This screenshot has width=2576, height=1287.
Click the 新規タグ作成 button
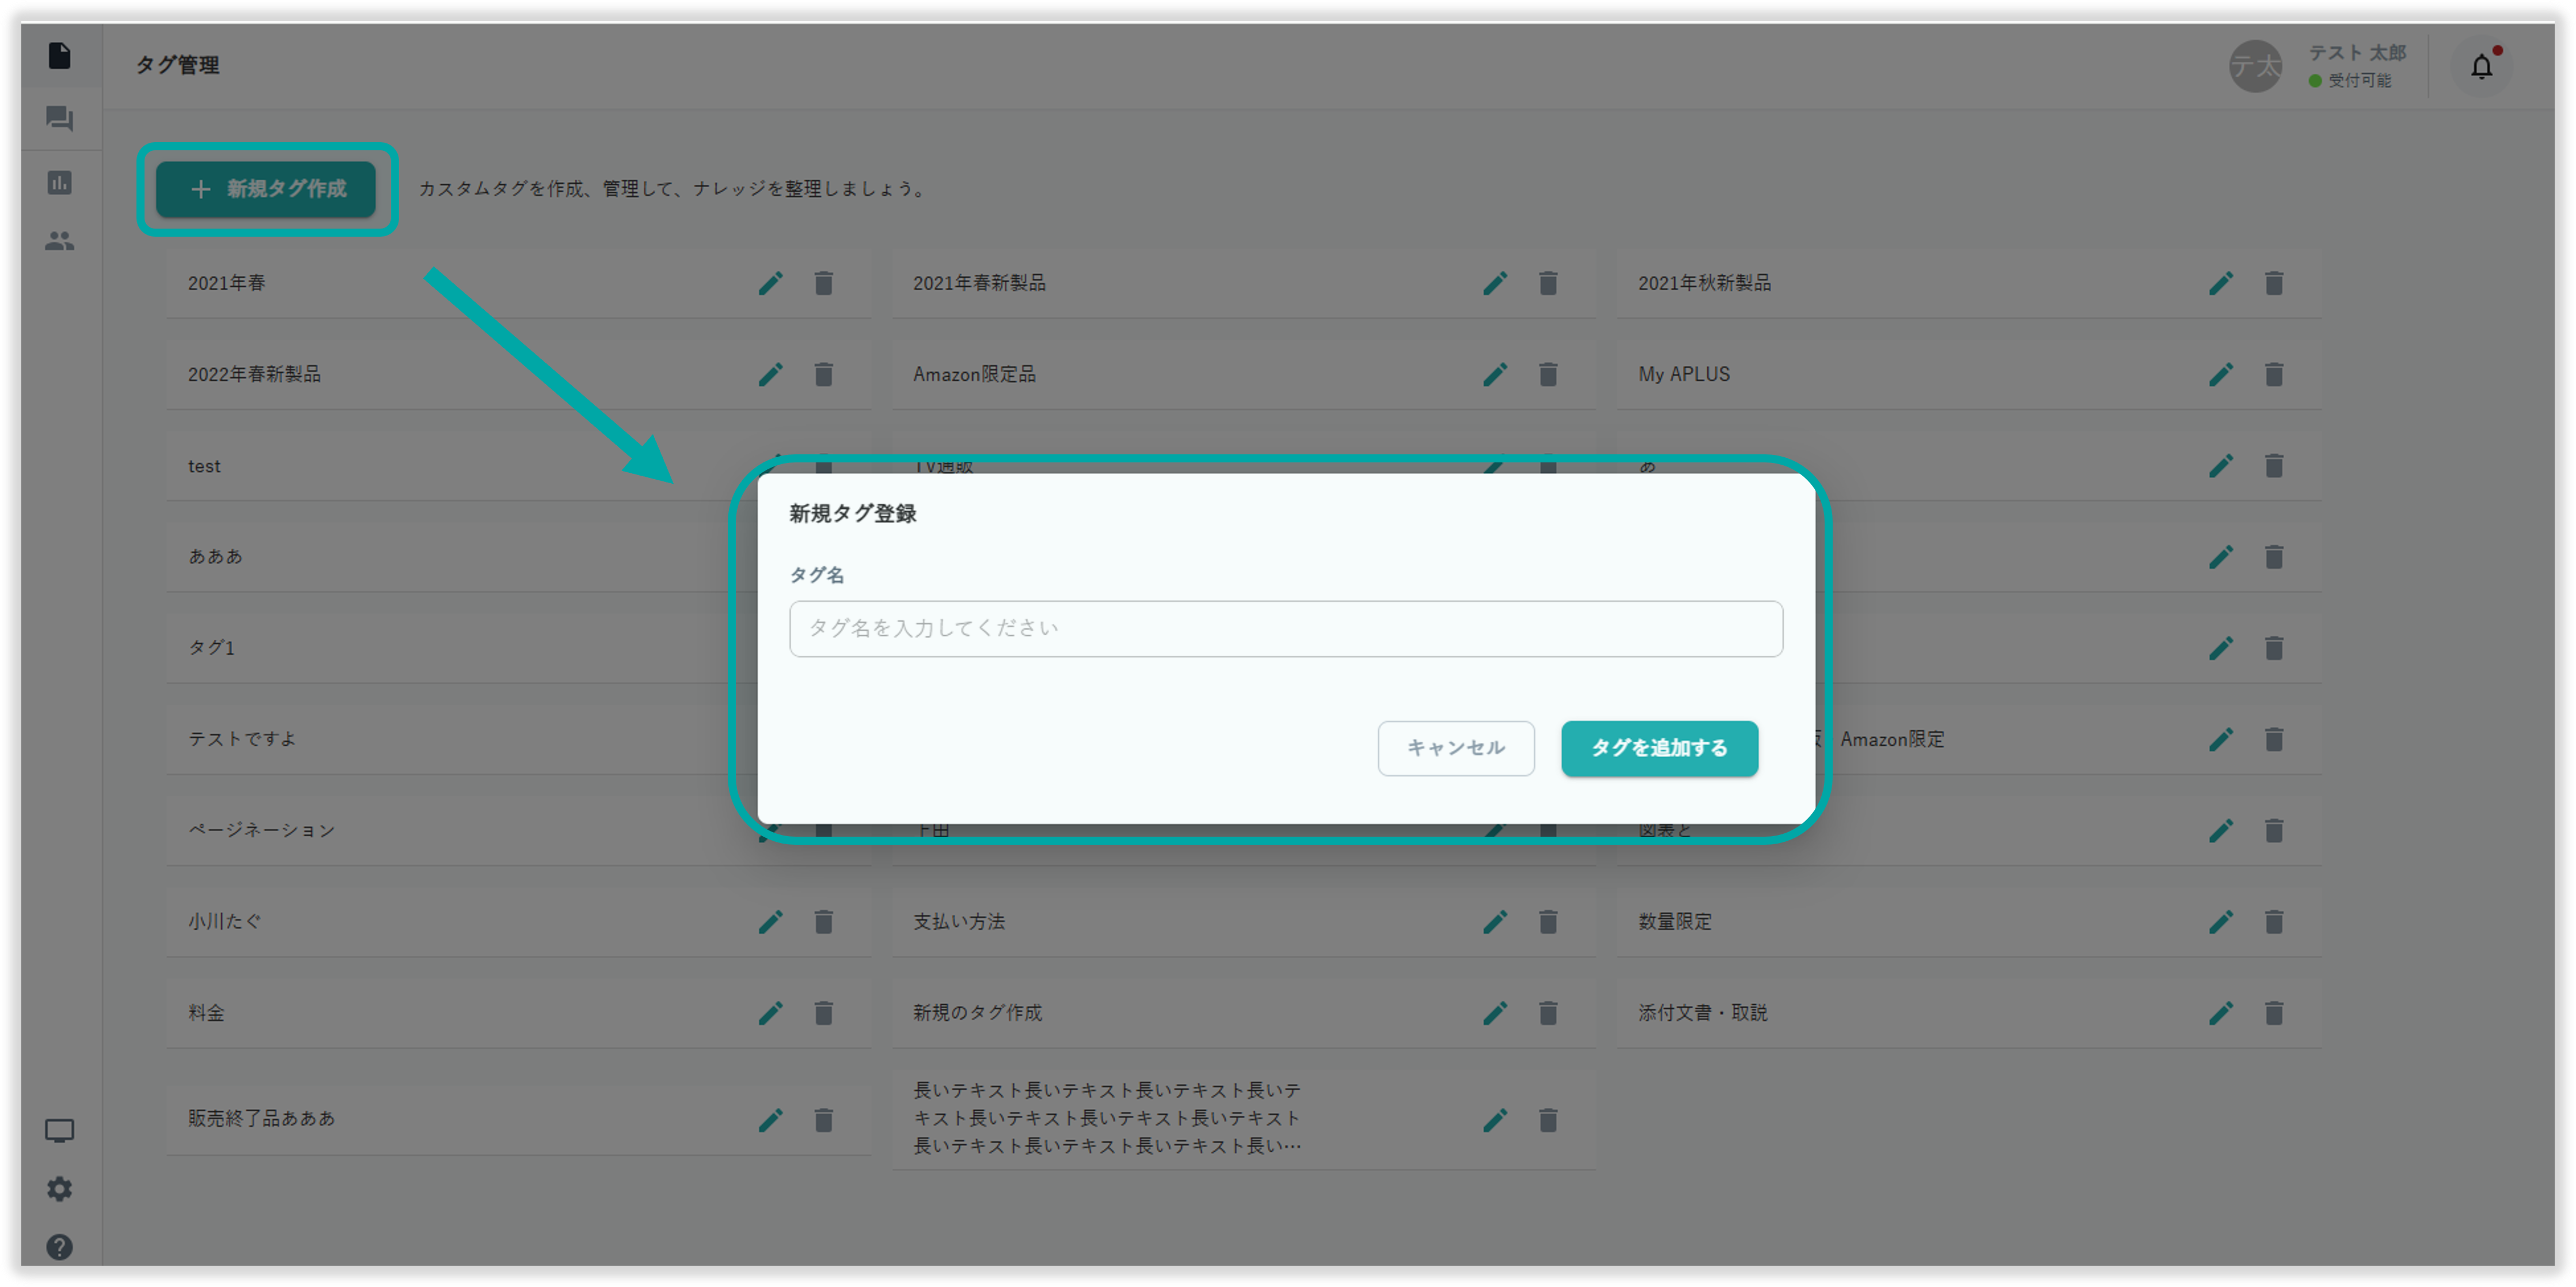pyautogui.click(x=266, y=189)
